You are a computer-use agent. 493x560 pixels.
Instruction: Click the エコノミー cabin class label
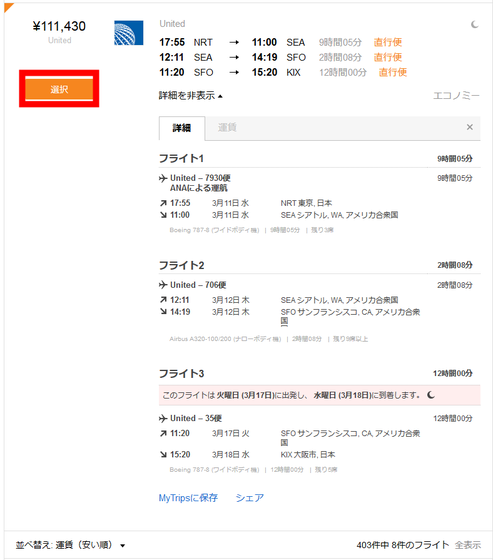click(456, 96)
